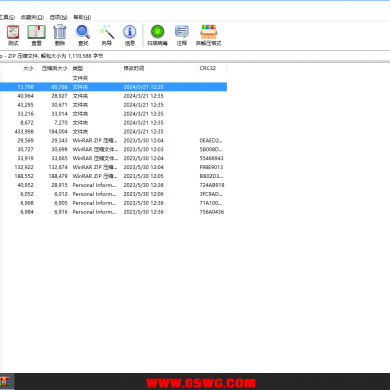Select the WinRAR archive row sized 30,727
Viewport: 390px width, 390px height.
tap(113, 149)
